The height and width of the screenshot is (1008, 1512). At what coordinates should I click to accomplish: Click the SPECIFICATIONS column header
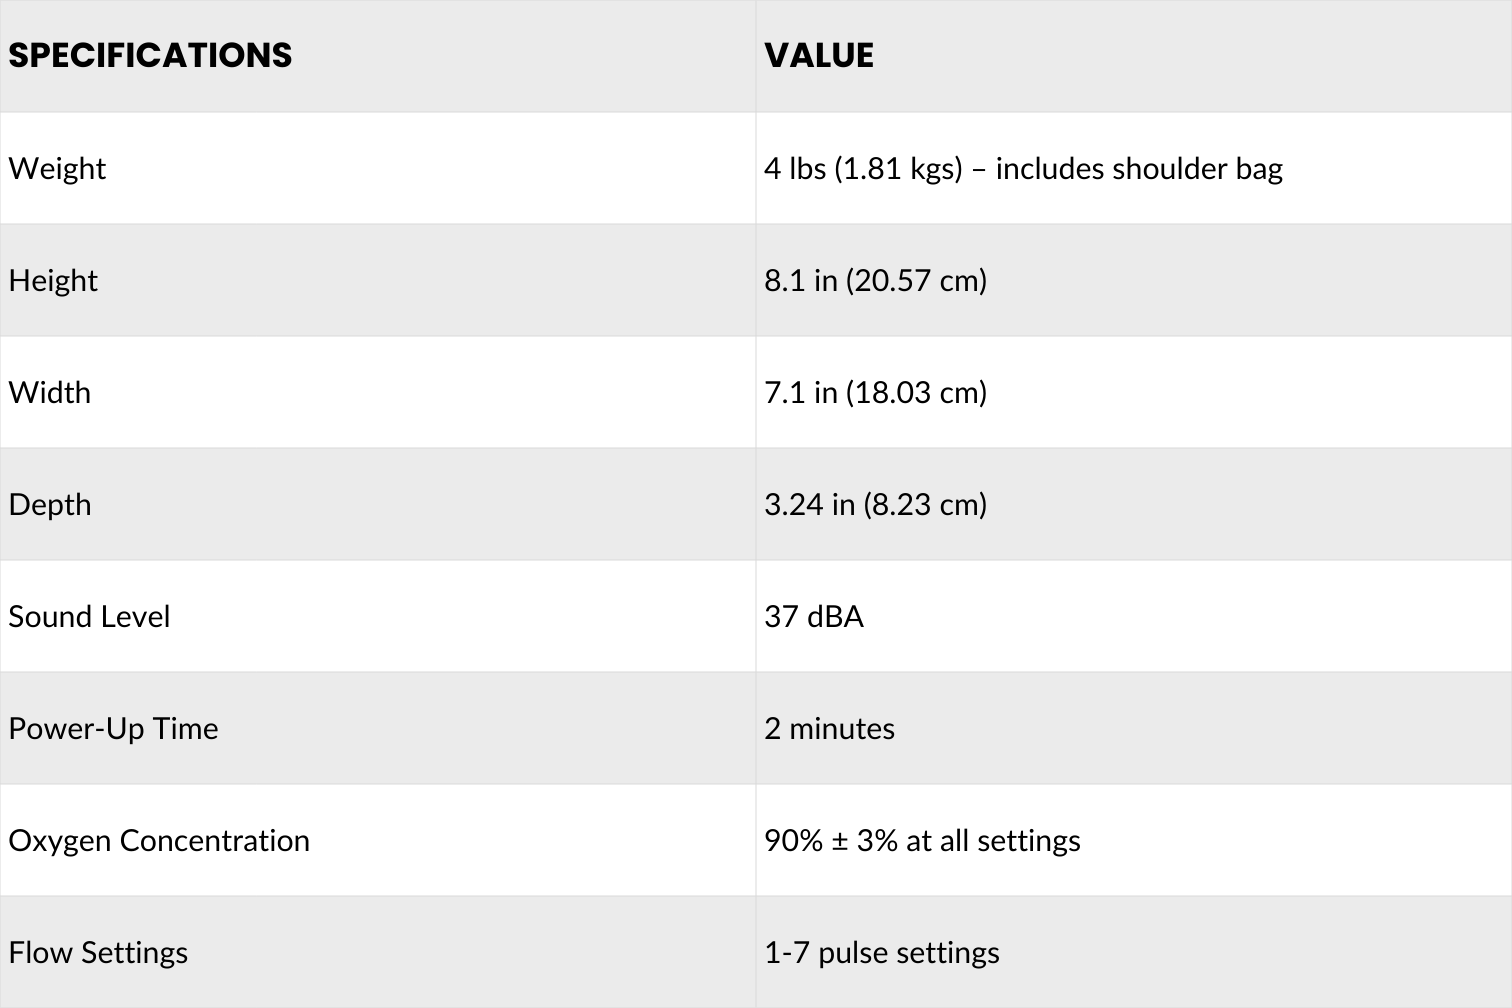[150, 55]
